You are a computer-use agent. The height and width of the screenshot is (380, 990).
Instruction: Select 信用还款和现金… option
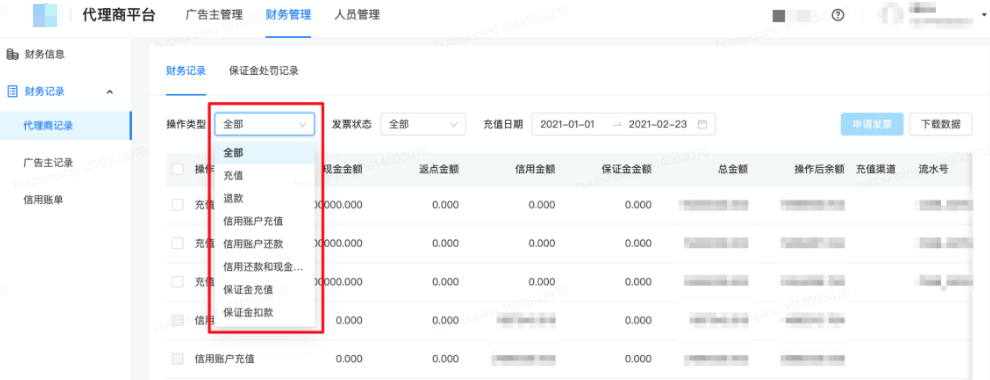[x=265, y=267]
